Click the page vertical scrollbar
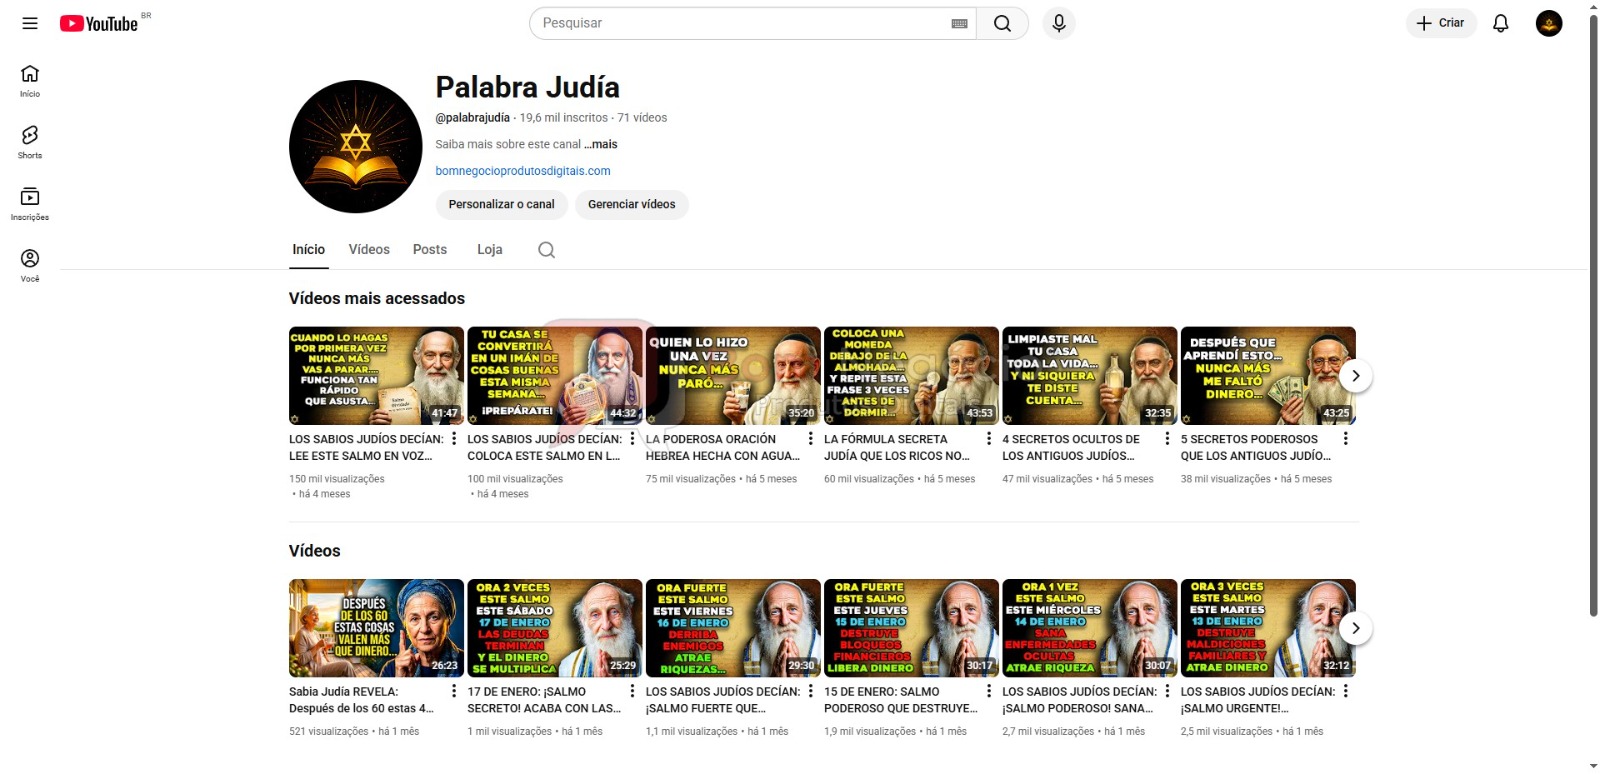Image resolution: width=1600 pixels, height=774 pixels. [x=1593, y=300]
